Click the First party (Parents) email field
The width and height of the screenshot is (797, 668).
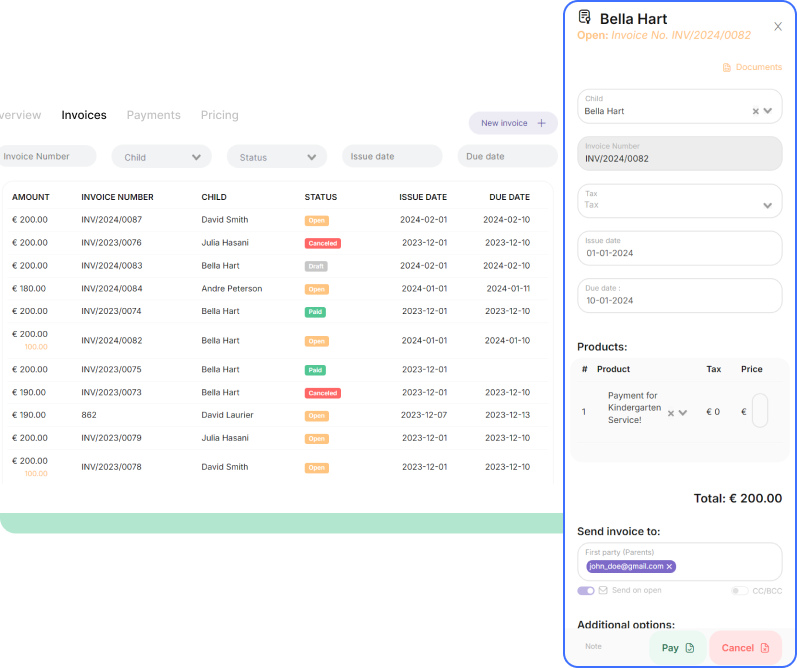click(x=680, y=562)
